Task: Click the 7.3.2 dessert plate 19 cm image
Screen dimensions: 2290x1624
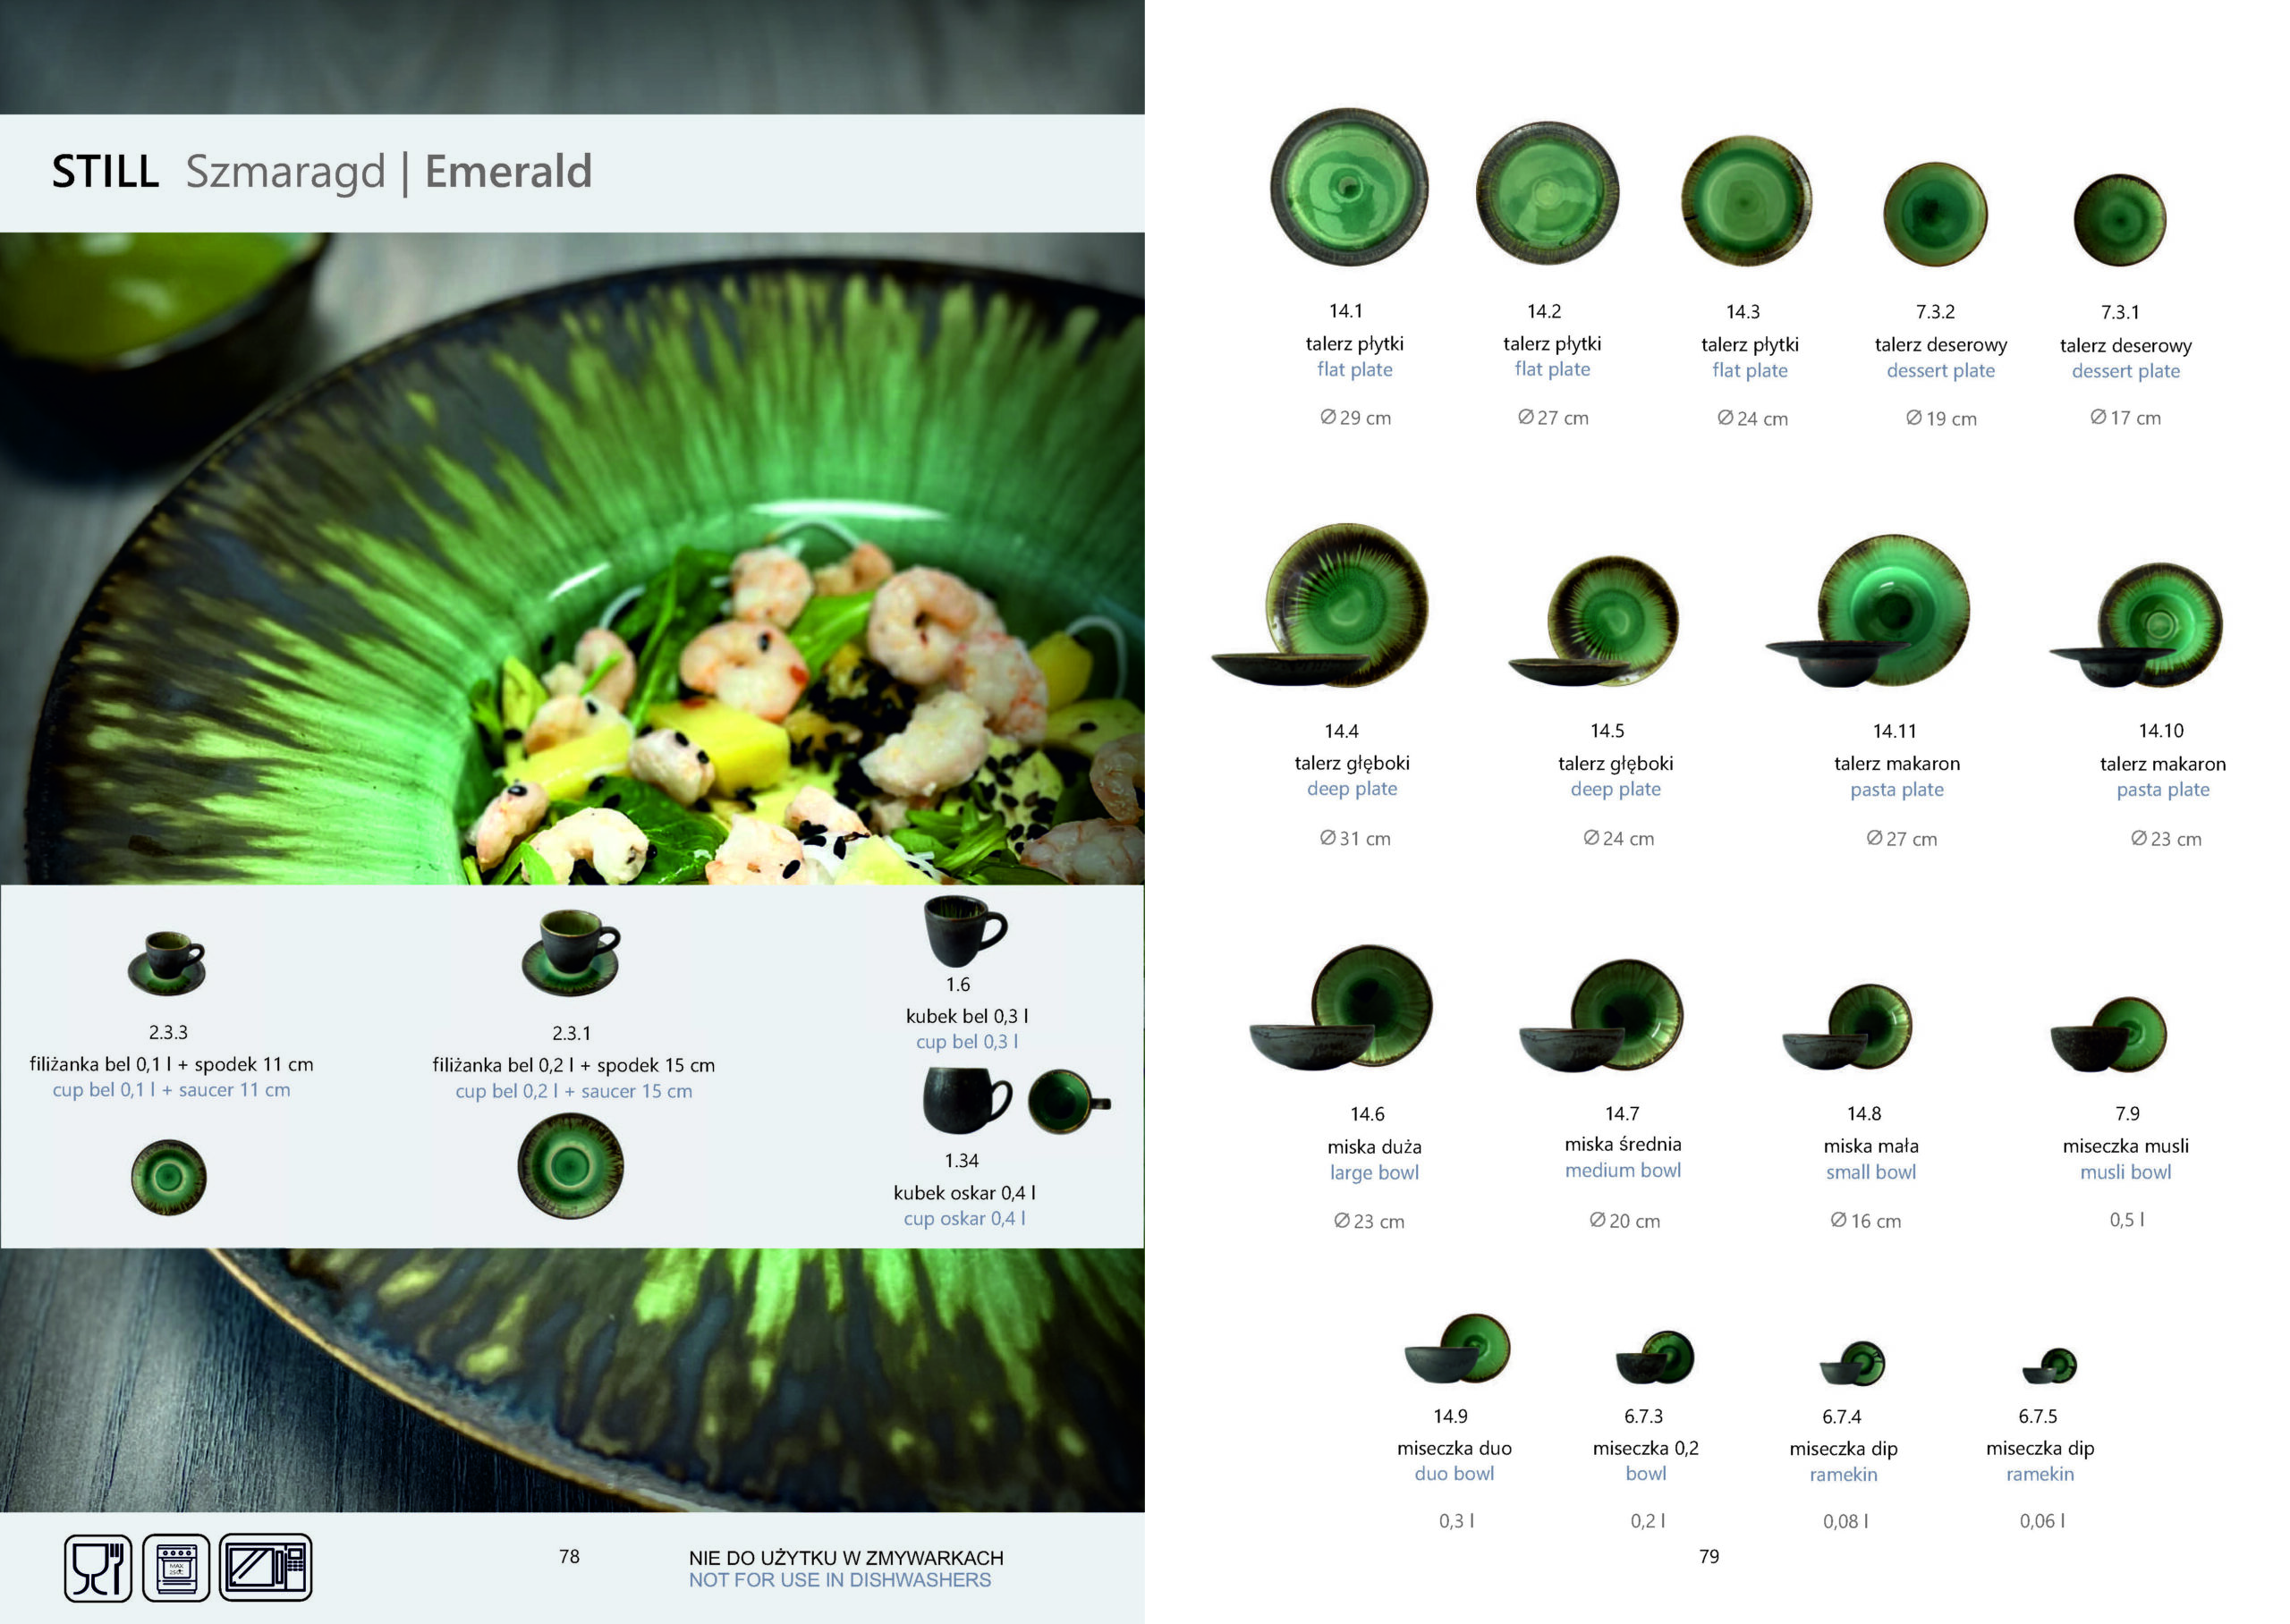Action: pos(1935,214)
